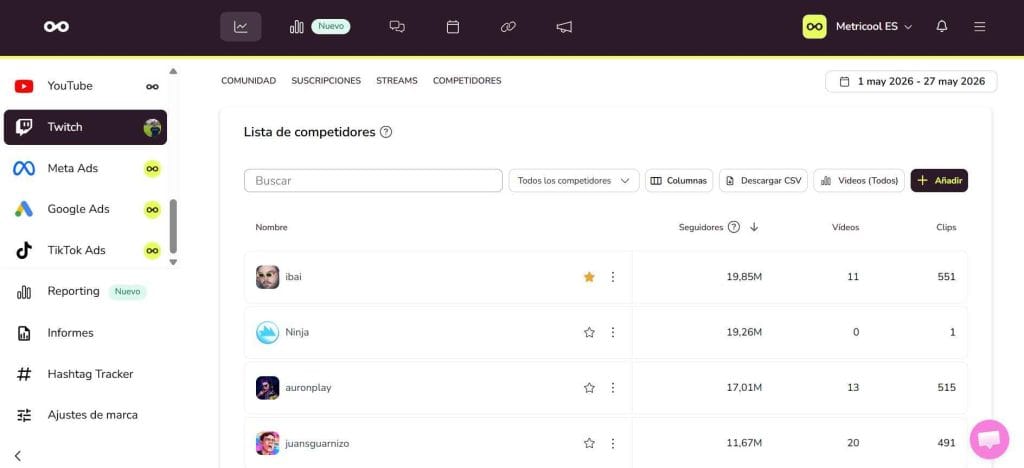Click the Seguidores help icon
Viewport: 1024px width, 468px height.
[x=734, y=227]
